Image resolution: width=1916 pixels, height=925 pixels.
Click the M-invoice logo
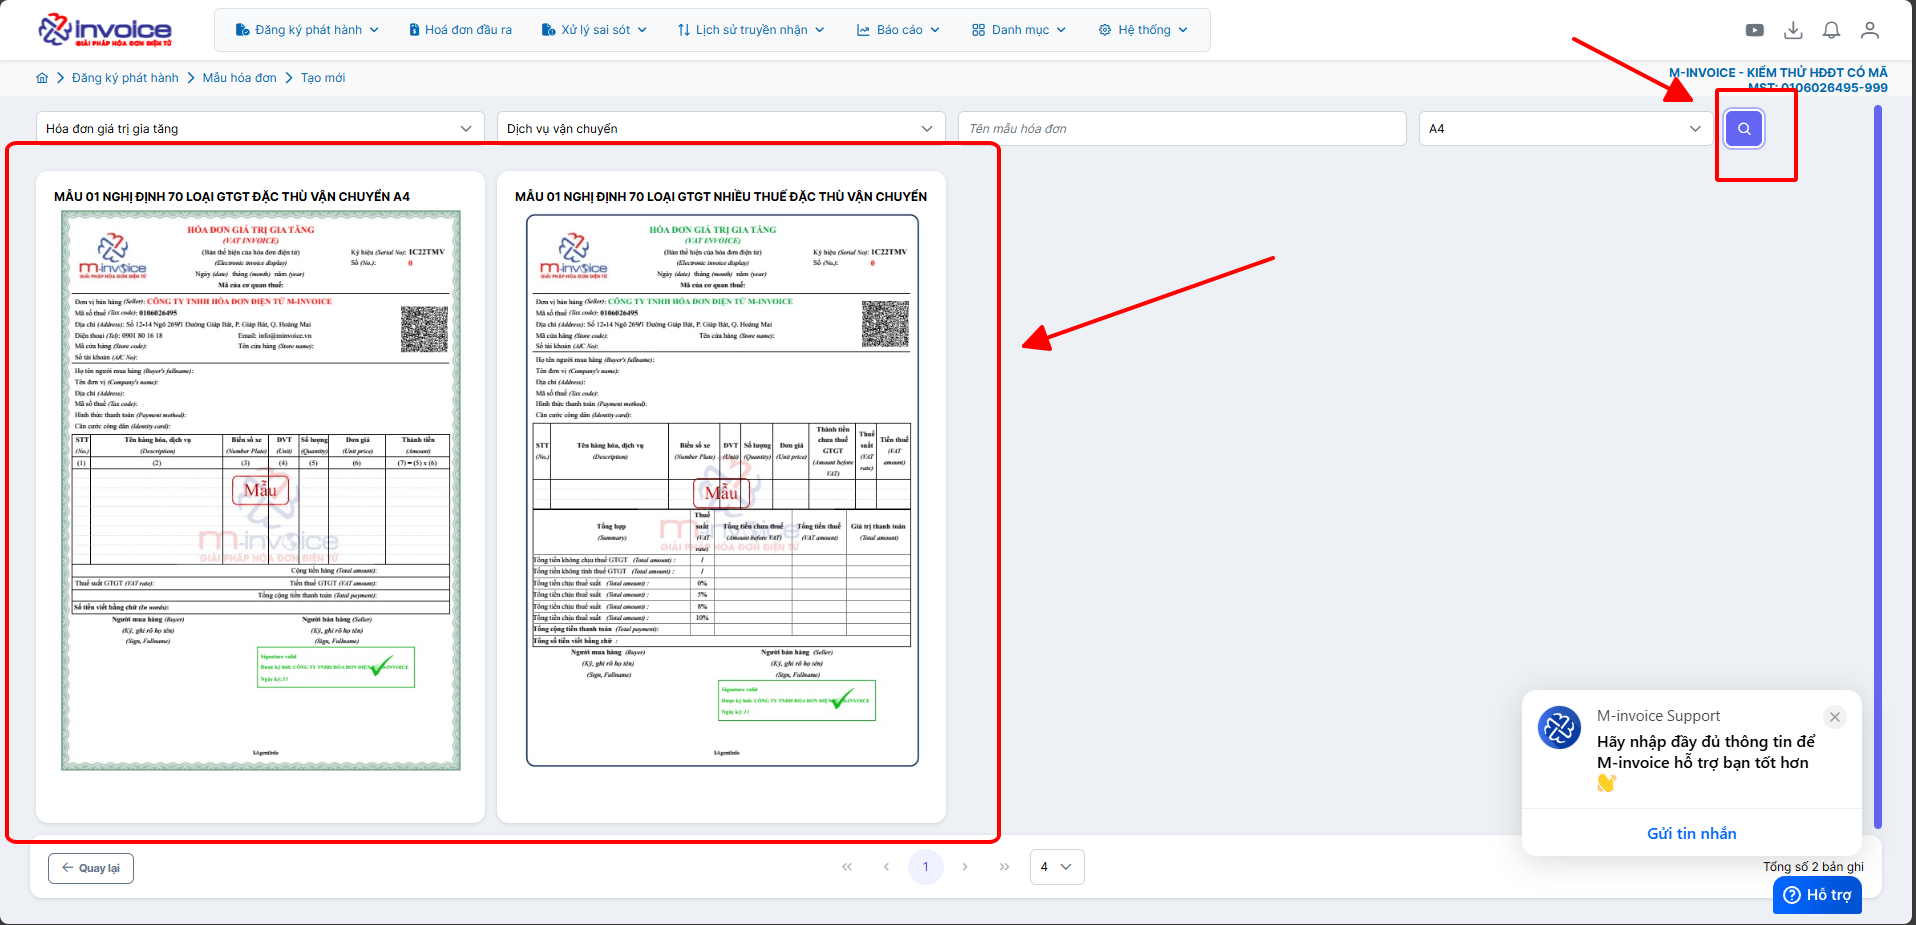click(x=105, y=30)
